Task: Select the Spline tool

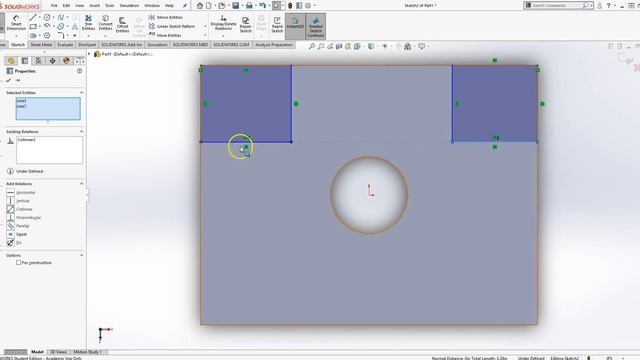Action: (61, 18)
